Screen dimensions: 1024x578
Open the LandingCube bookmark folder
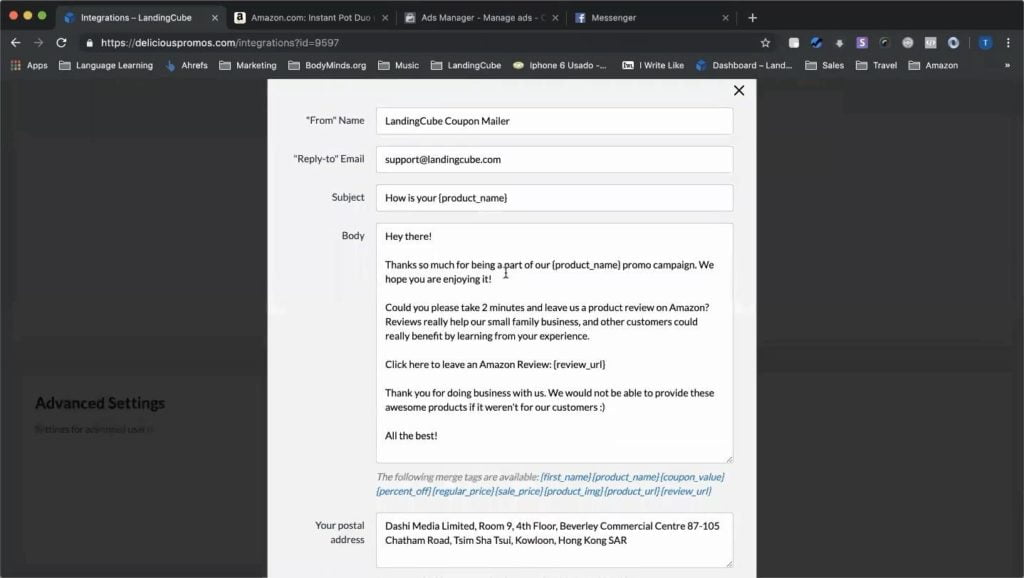click(466, 65)
